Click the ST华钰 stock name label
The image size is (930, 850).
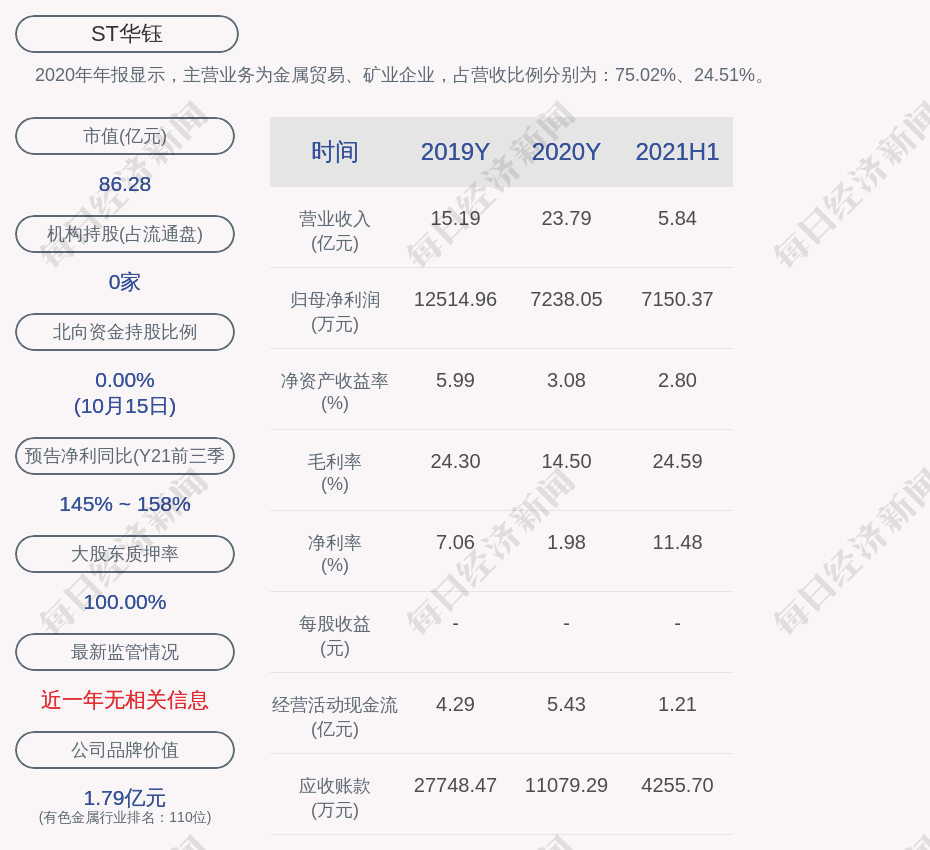tap(126, 34)
